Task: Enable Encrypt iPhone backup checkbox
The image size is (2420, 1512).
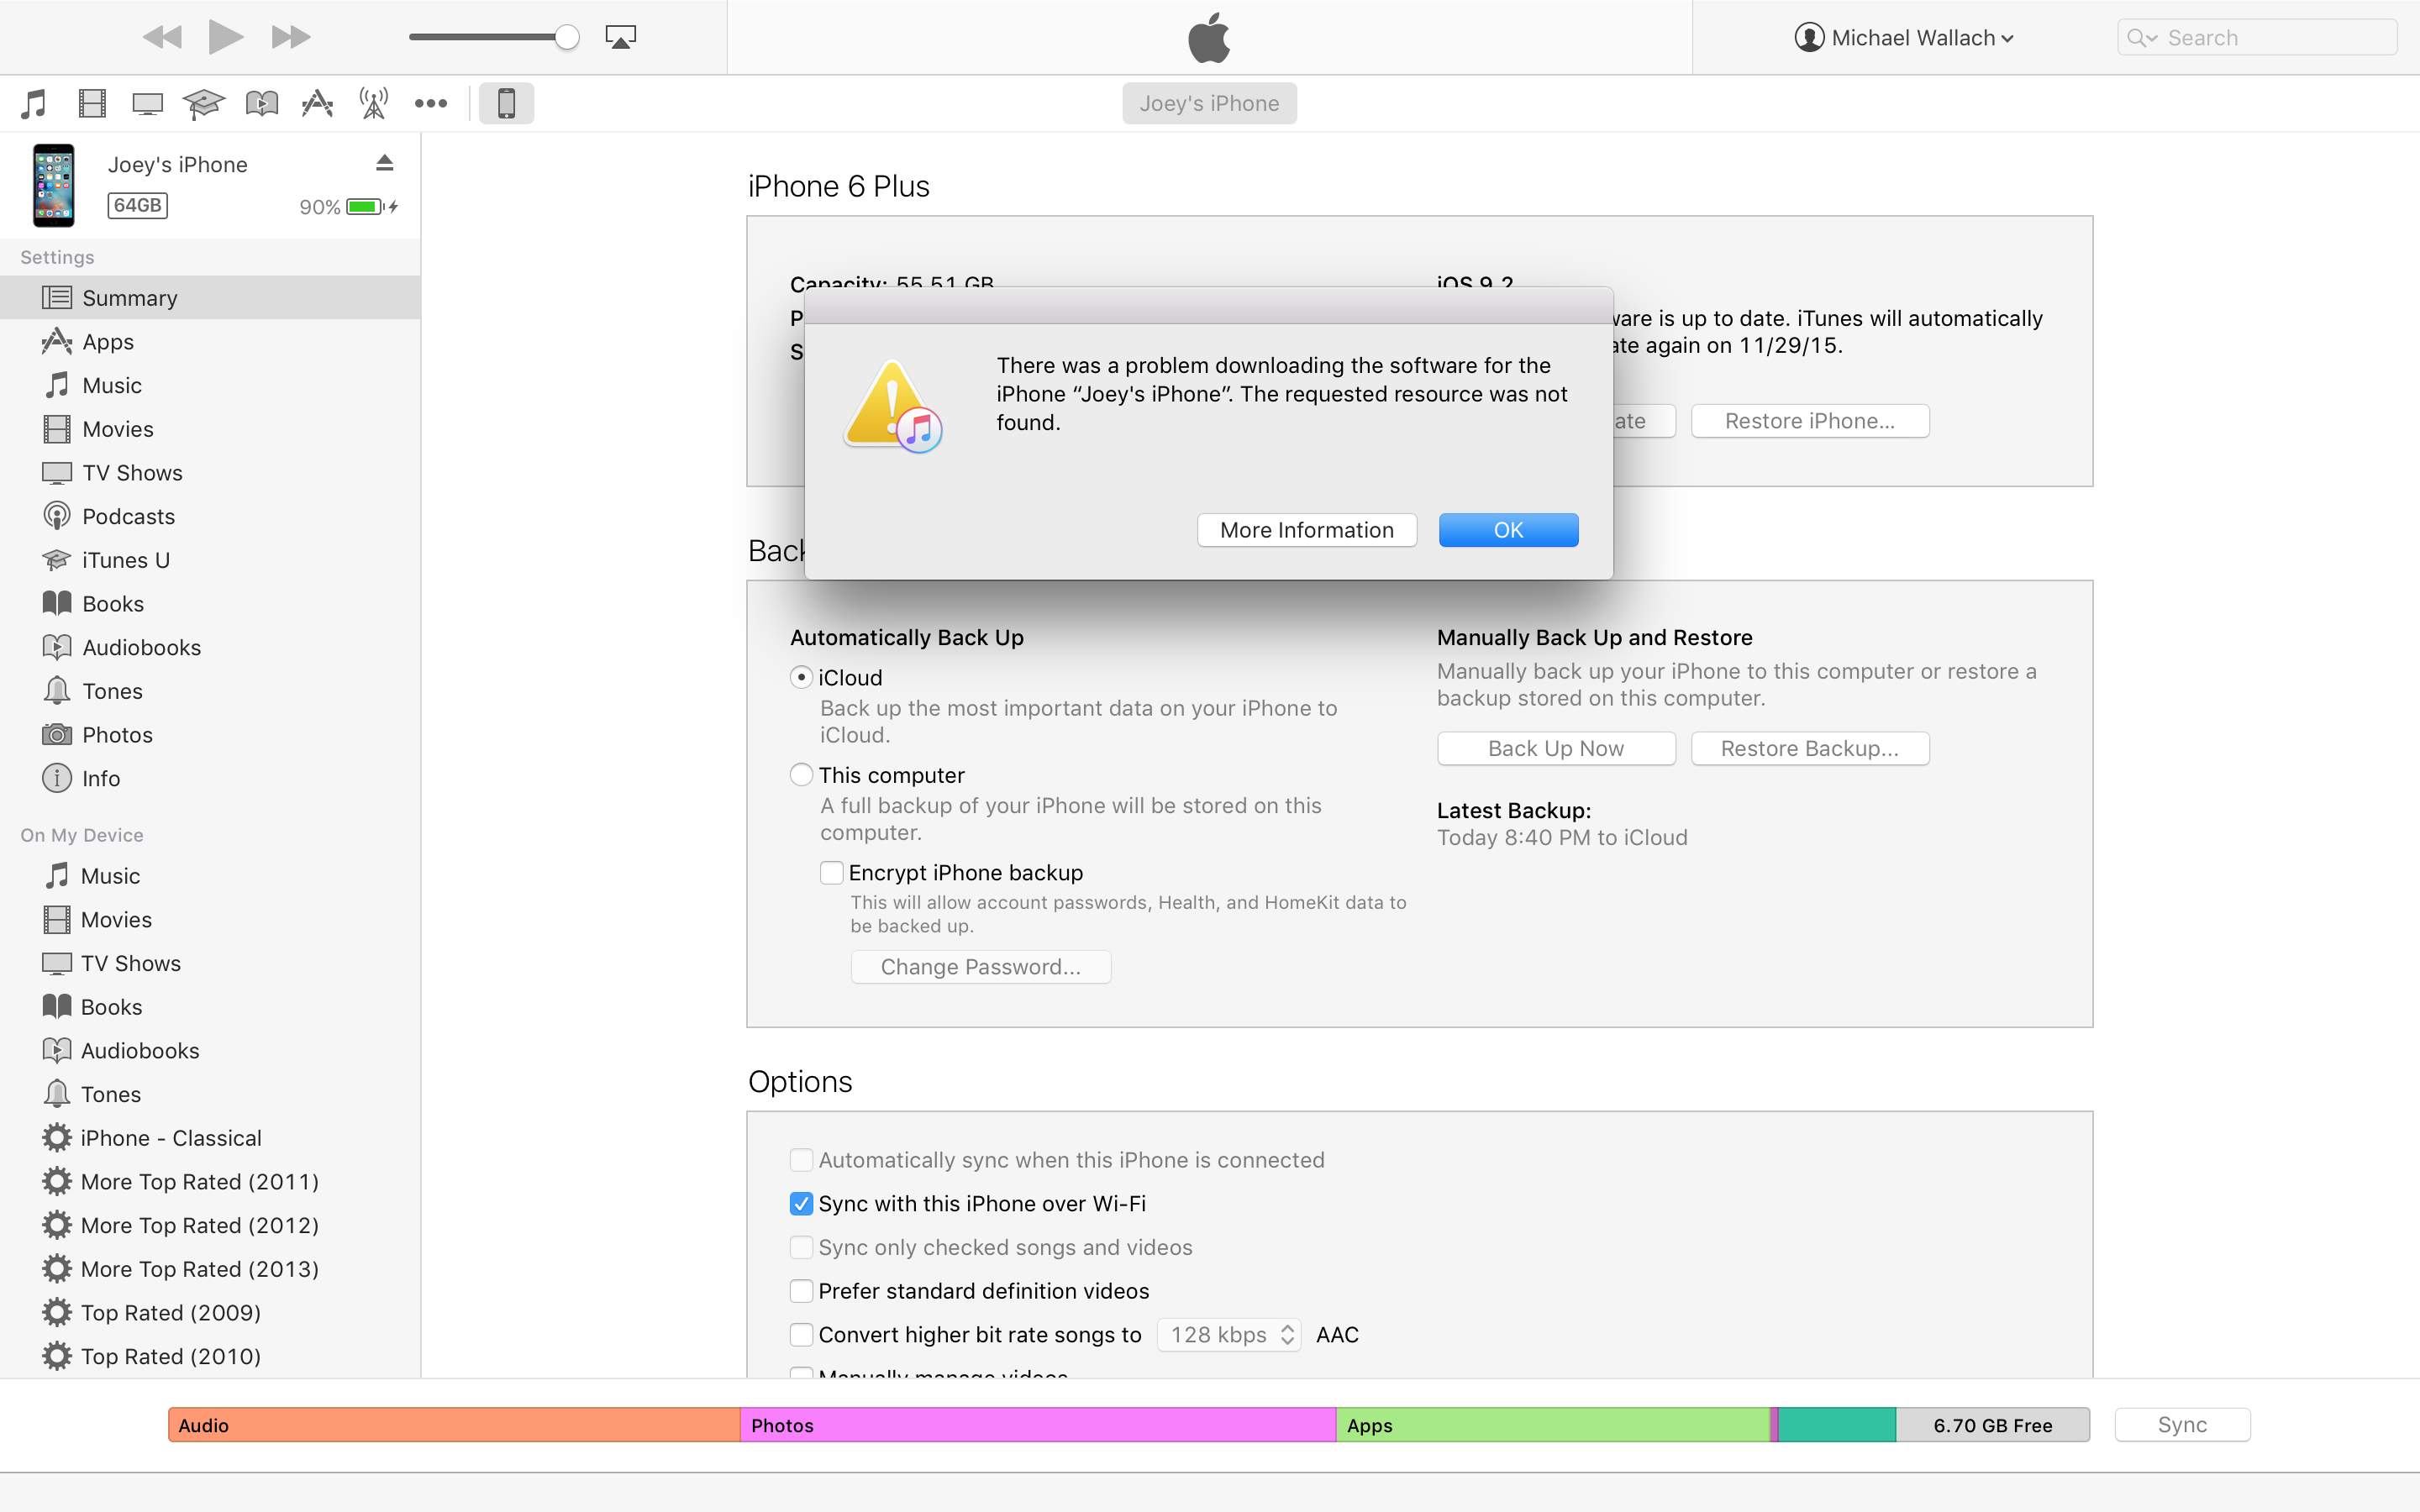Action: click(x=831, y=873)
